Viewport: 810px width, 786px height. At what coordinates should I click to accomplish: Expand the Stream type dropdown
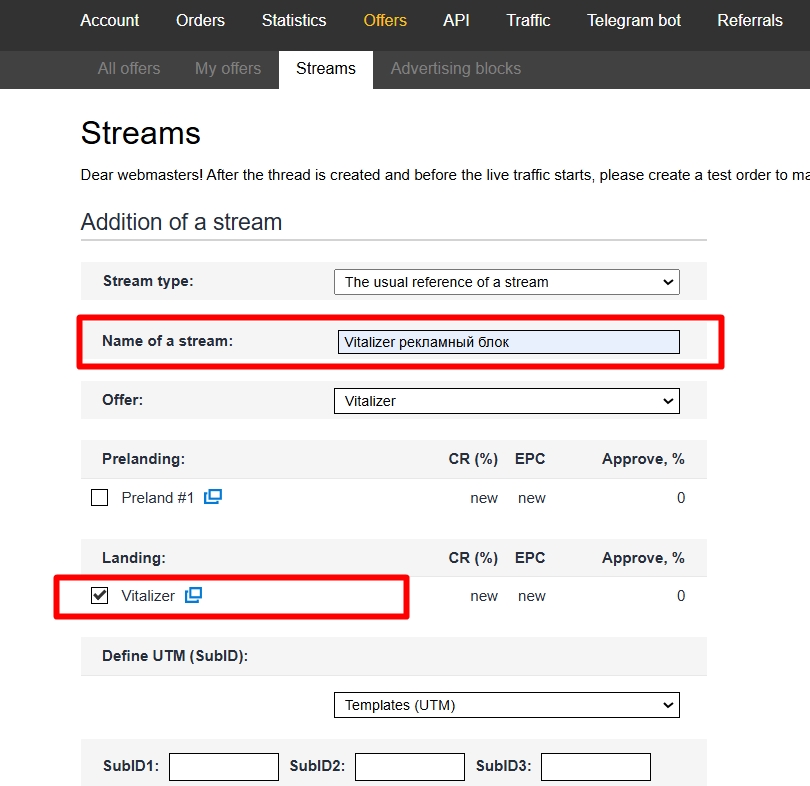pyautogui.click(x=506, y=282)
